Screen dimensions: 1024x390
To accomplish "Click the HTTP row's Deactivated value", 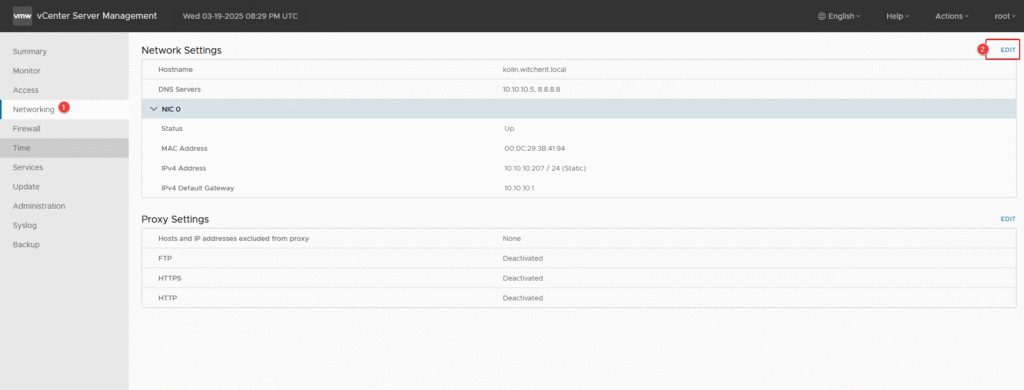I will point(522,298).
